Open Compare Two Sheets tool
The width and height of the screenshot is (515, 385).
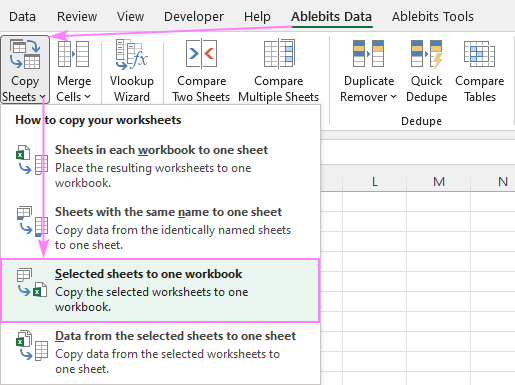201,70
